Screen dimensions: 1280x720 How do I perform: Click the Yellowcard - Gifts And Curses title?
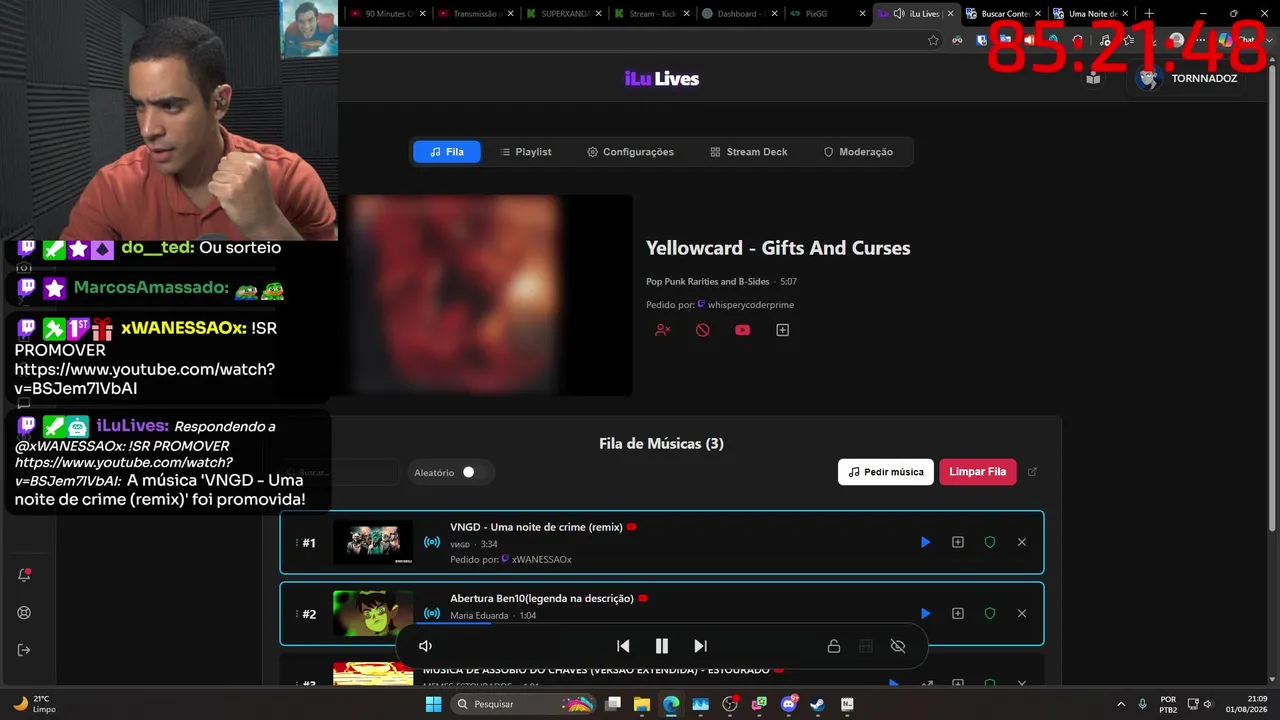coord(778,248)
